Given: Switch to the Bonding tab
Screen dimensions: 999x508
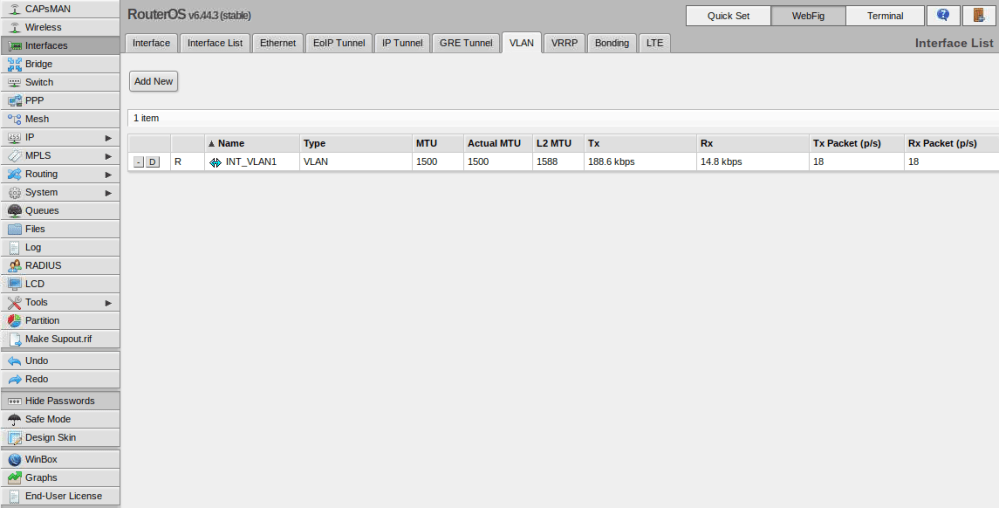Looking at the screenshot, I should [x=612, y=43].
